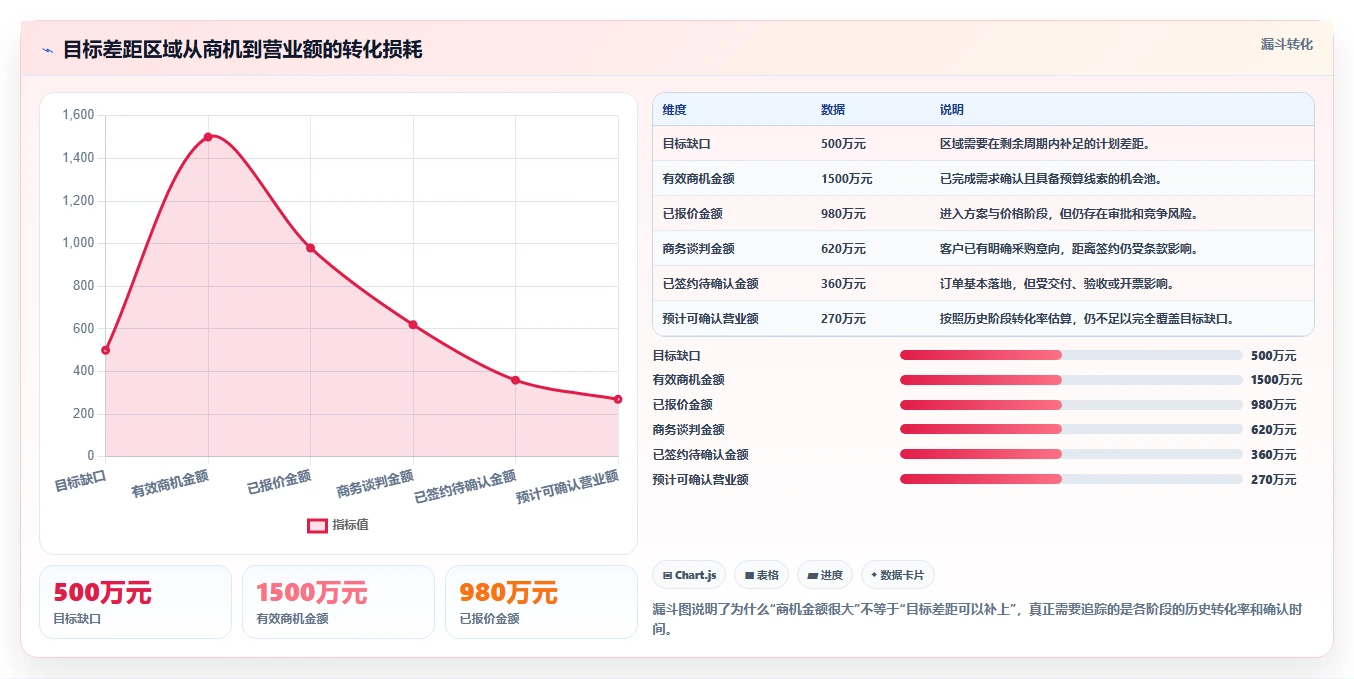Image resolution: width=1354 pixels, height=679 pixels.
Task: Click the title 目标差距区域从商机到营业额的转化损耗
Action: coord(243,50)
